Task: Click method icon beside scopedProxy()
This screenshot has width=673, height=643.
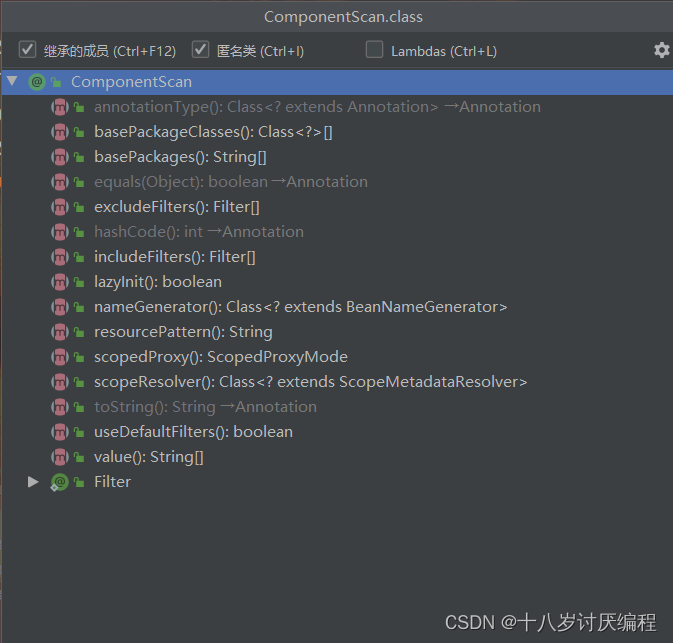Action: point(60,357)
